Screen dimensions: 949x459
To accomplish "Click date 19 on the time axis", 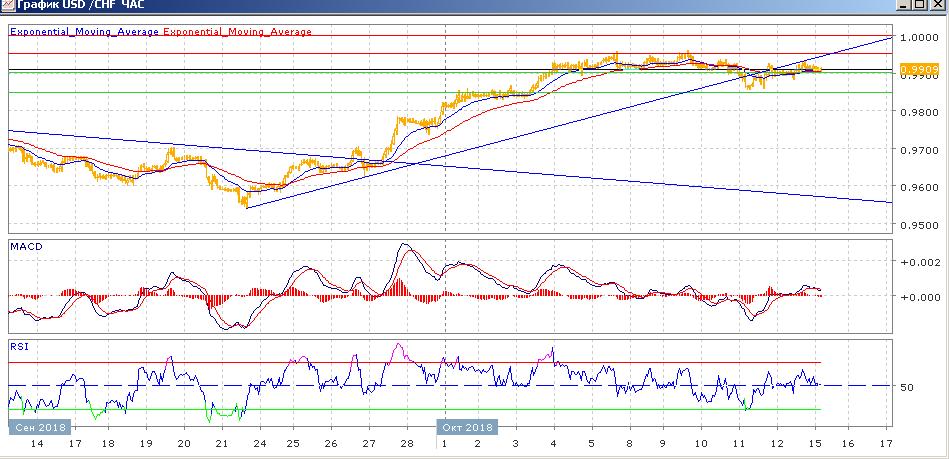I will pos(146,443).
